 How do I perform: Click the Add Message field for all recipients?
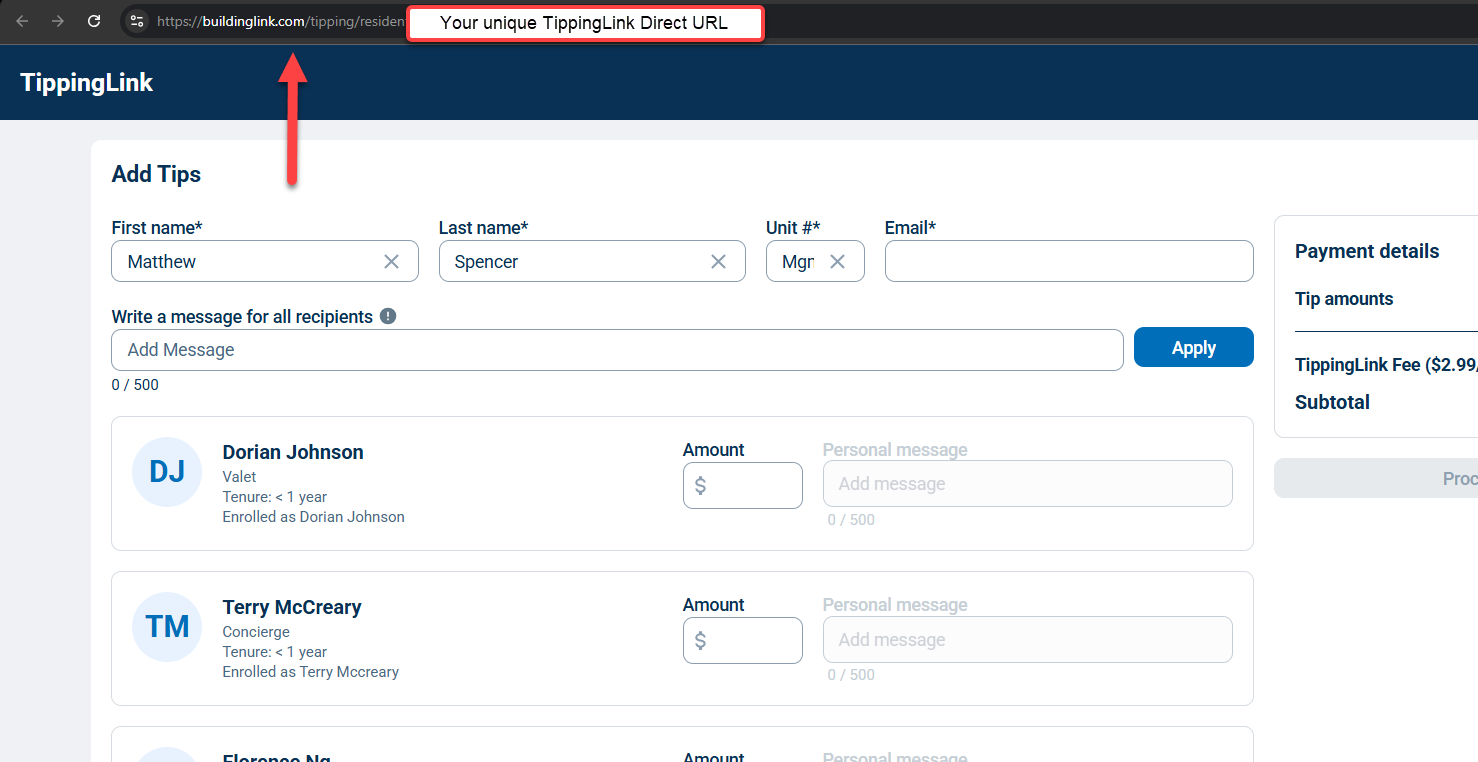(617, 350)
